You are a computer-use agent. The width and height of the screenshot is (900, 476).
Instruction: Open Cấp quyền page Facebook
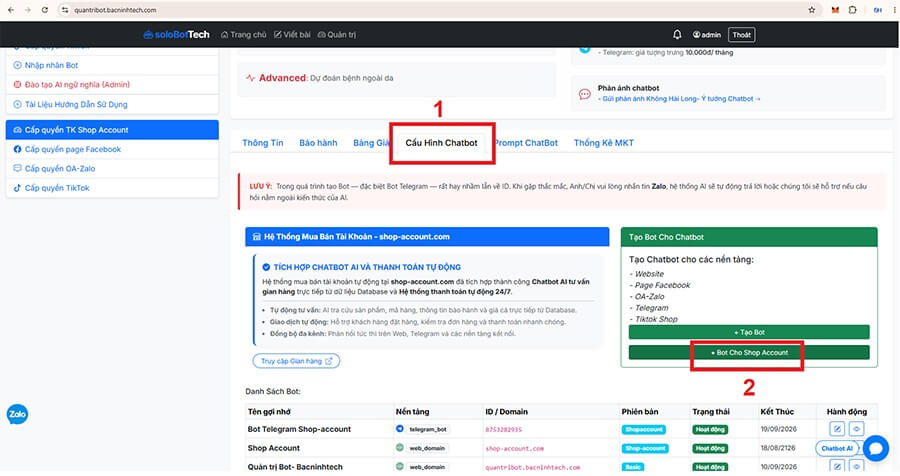[x=112, y=149]
